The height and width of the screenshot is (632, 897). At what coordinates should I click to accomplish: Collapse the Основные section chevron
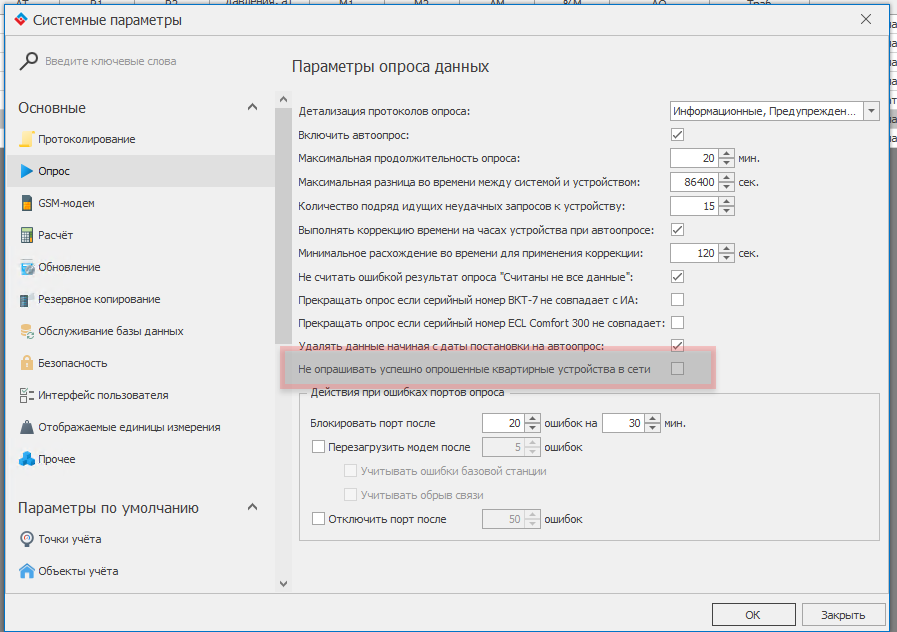pos(253,108)
